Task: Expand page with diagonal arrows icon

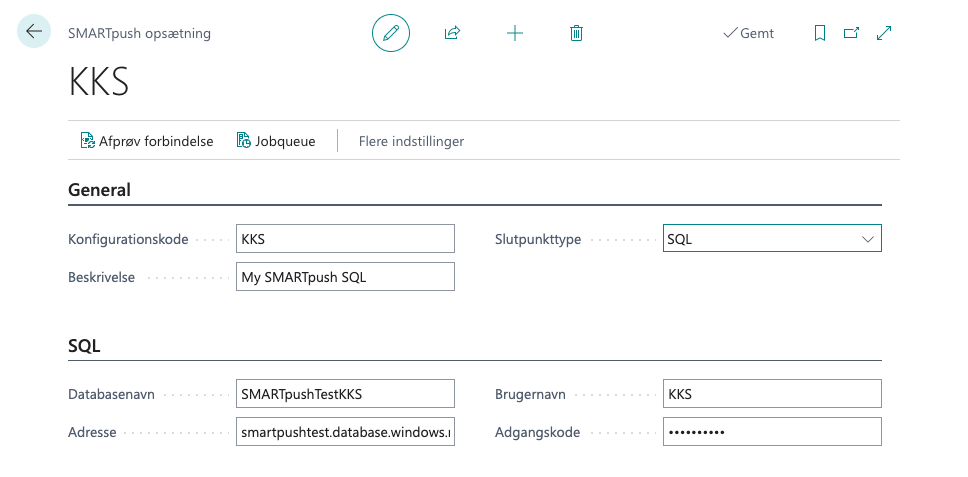Action: pyautogui.click(x=884, y=33)
